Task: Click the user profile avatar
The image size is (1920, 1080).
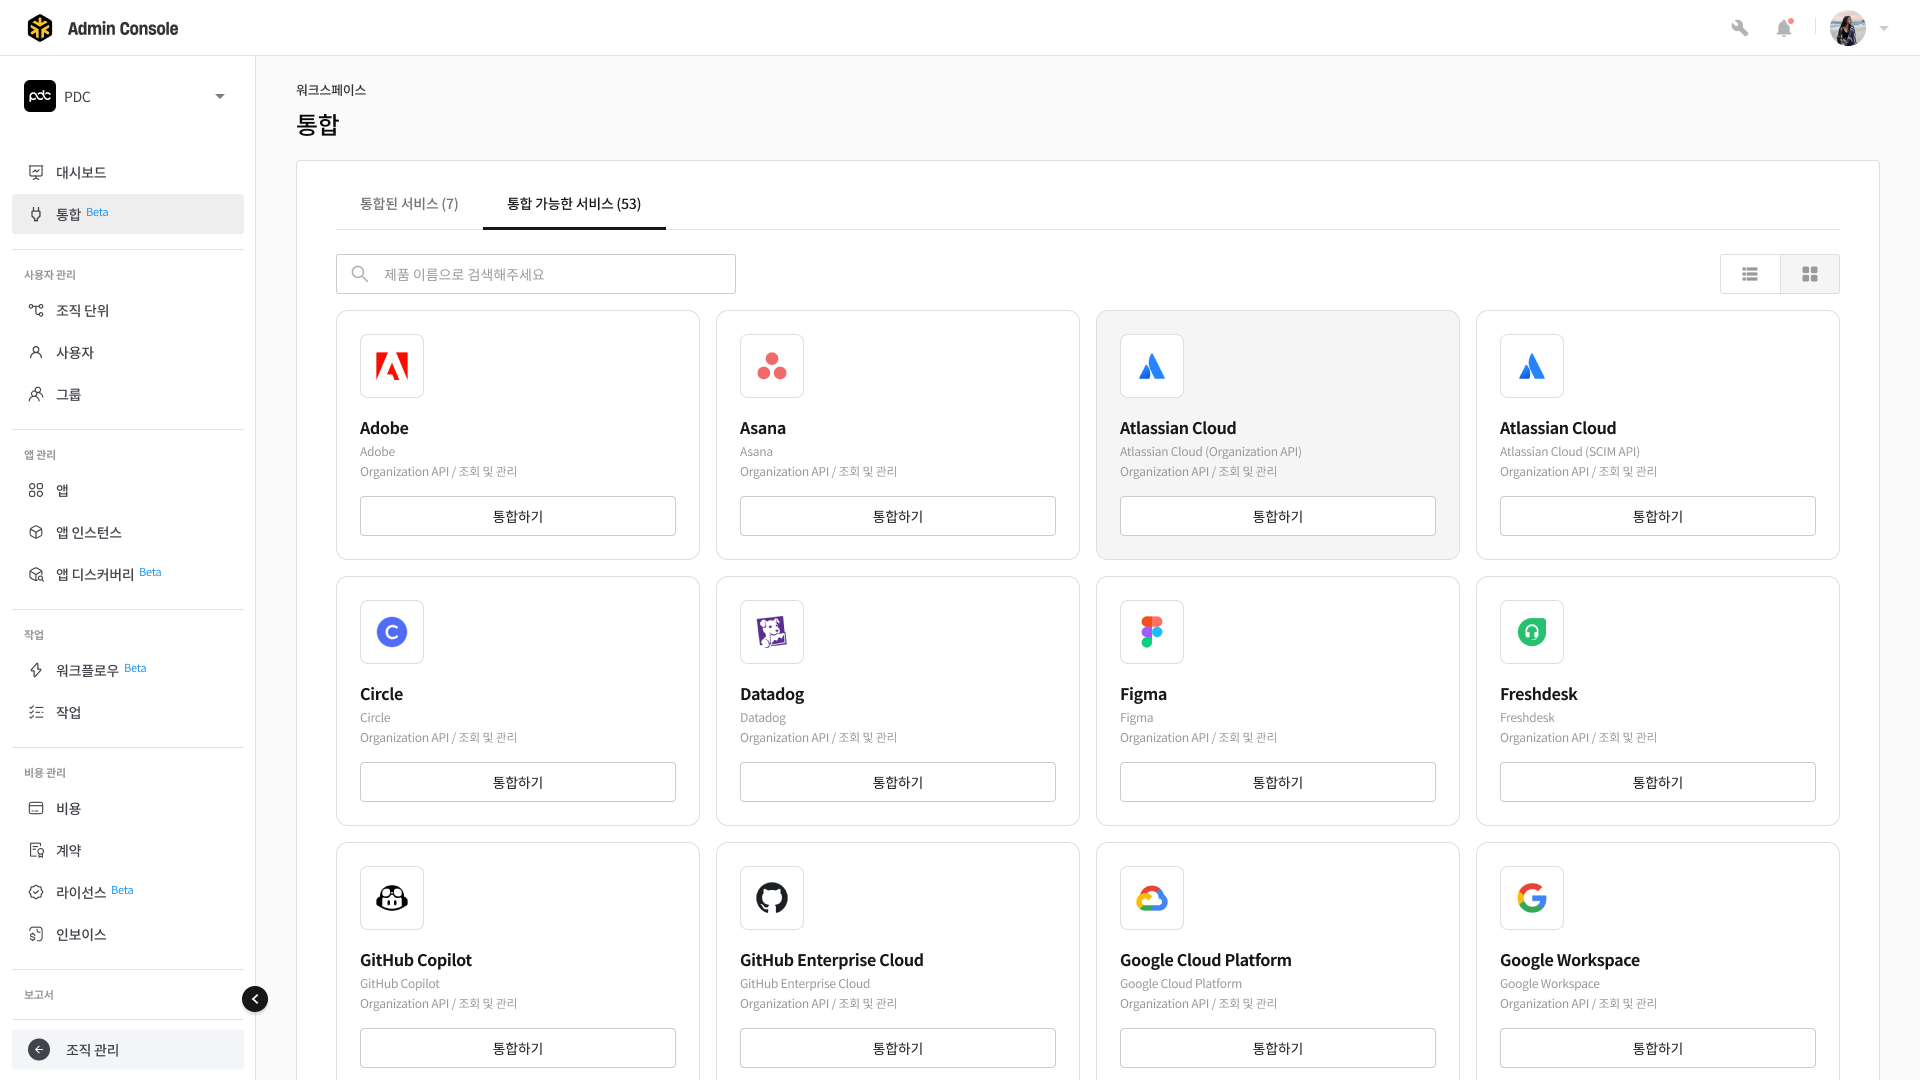Action: click(1848, 28)
